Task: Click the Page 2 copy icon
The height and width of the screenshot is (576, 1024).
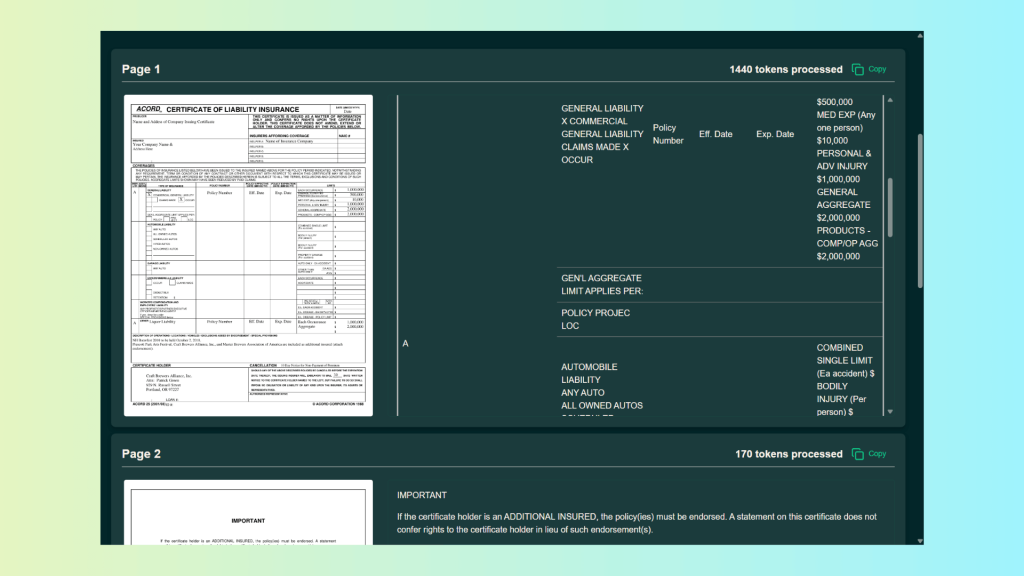Action: 858,454
